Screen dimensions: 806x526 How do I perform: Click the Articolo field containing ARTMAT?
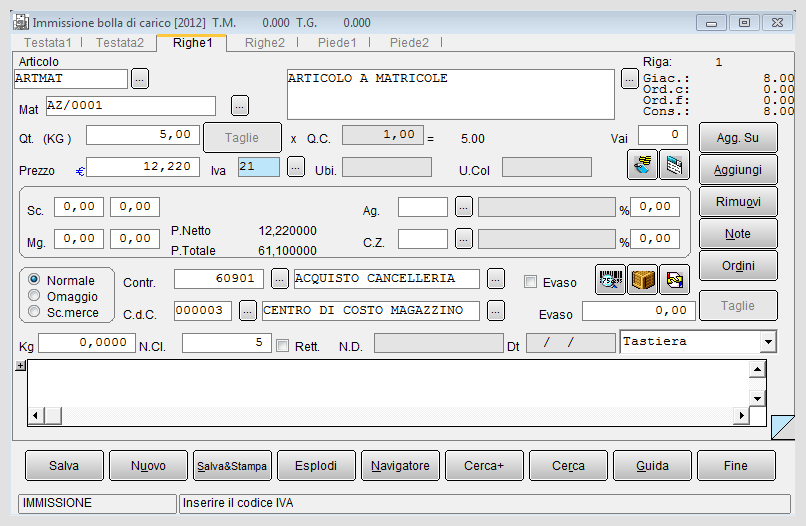[71, 79]
